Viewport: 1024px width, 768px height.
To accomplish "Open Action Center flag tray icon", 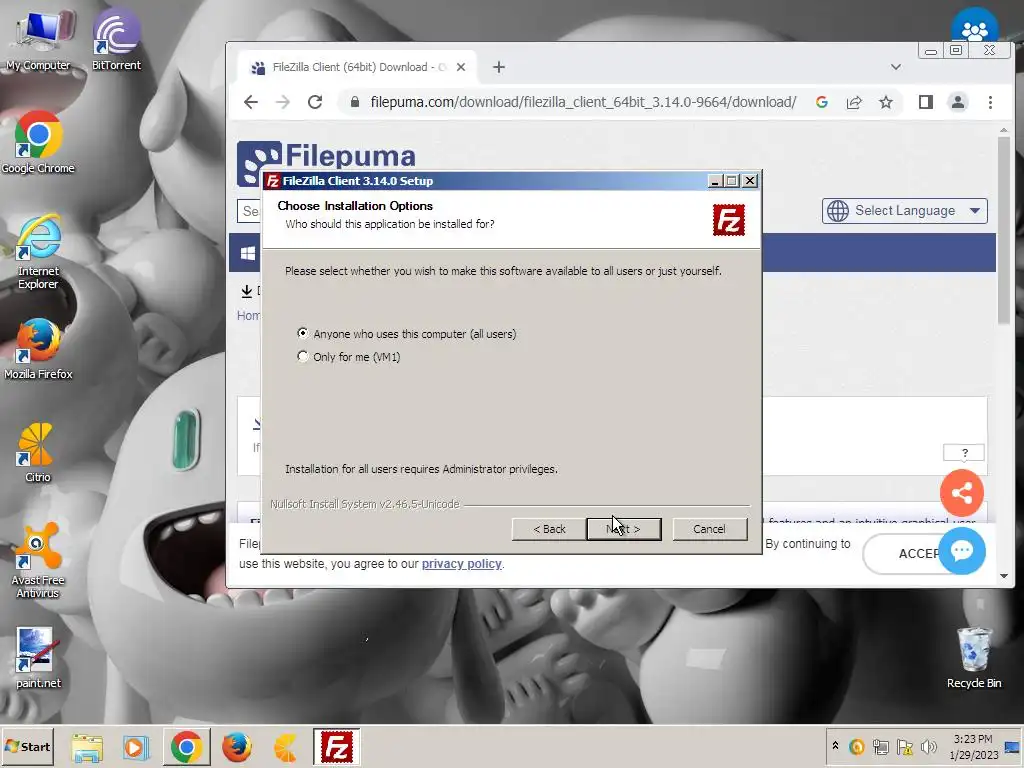I will click(x=904, y=746).
